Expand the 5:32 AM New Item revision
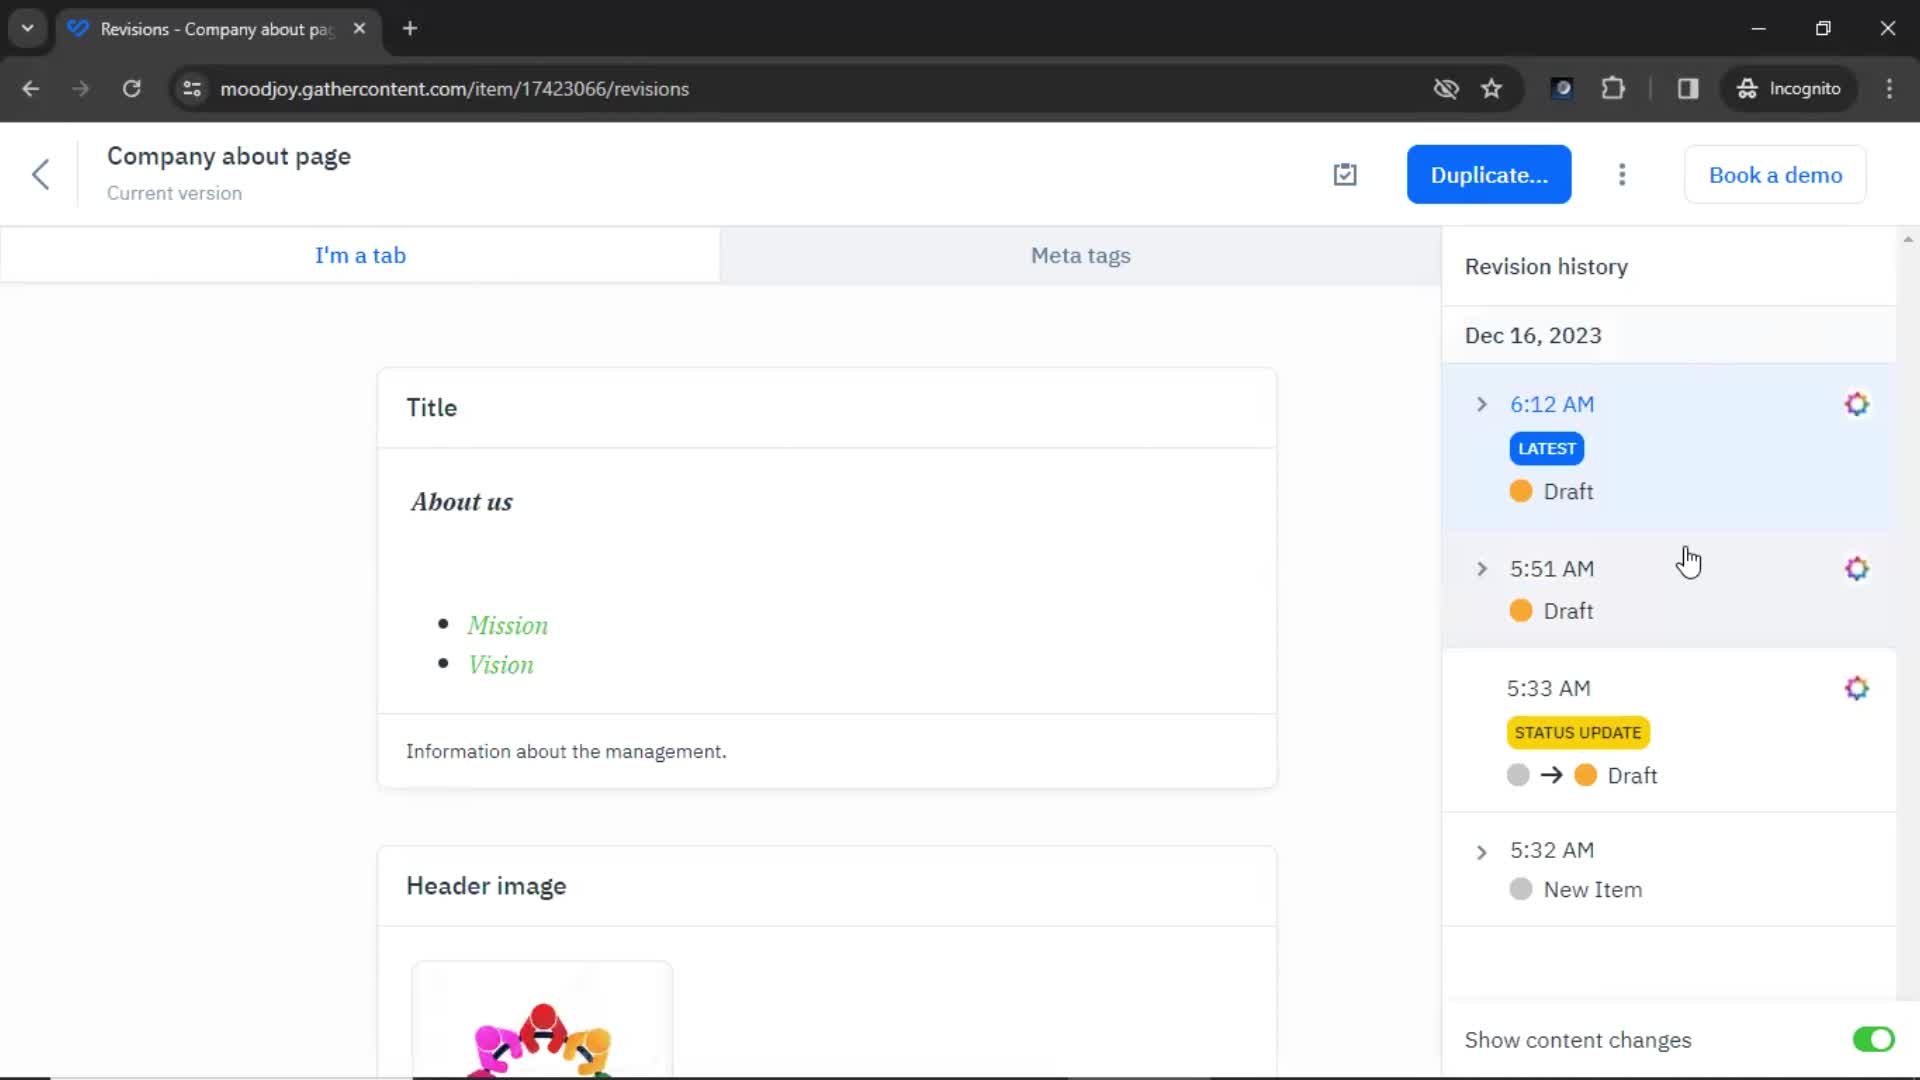This screenshot has height=1080, width=1920. pyautogui.click(x=1481, y=849)
